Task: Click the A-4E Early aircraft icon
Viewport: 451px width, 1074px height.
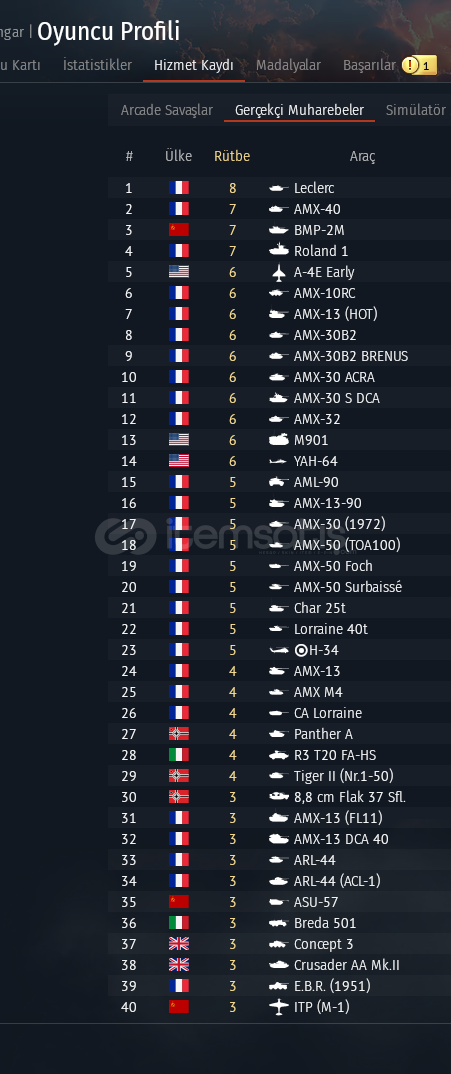Action: (278, 273)
